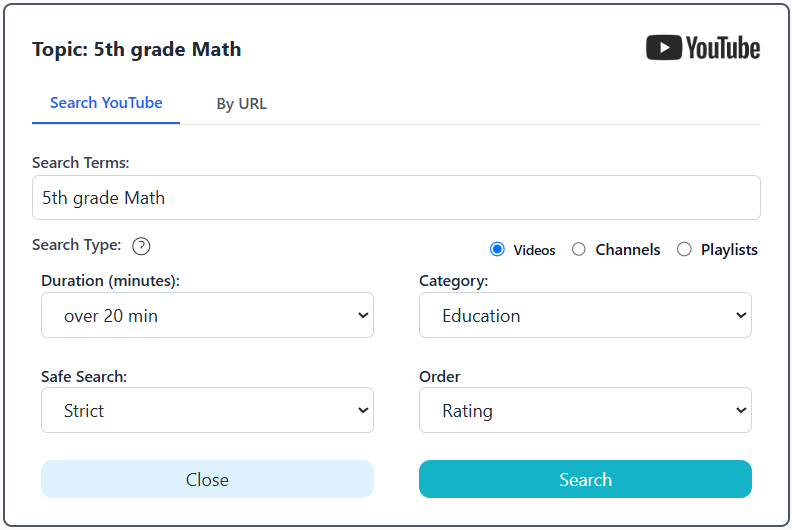
Task: Click the Category dropdown chevron arrow
Action: tap(740, 315)
